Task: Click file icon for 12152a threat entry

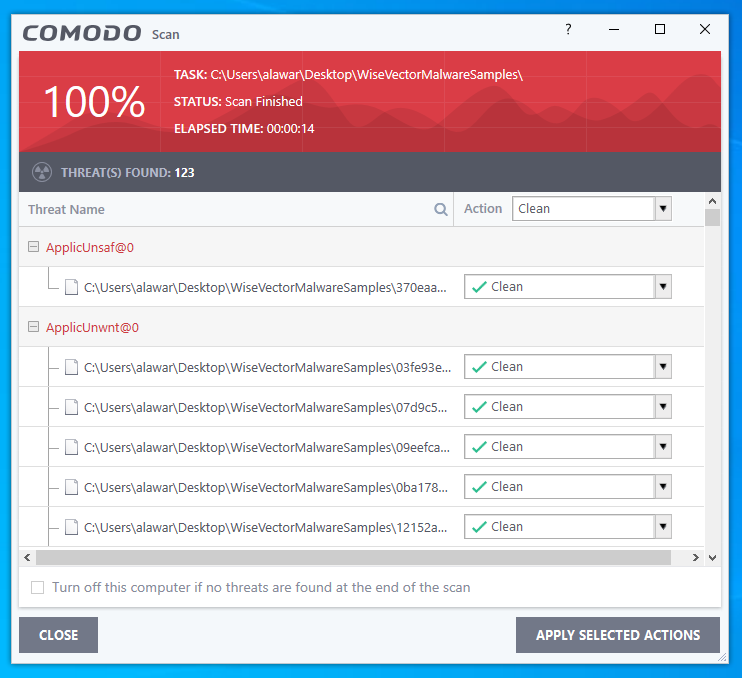Action: click(x=71, y=527)
